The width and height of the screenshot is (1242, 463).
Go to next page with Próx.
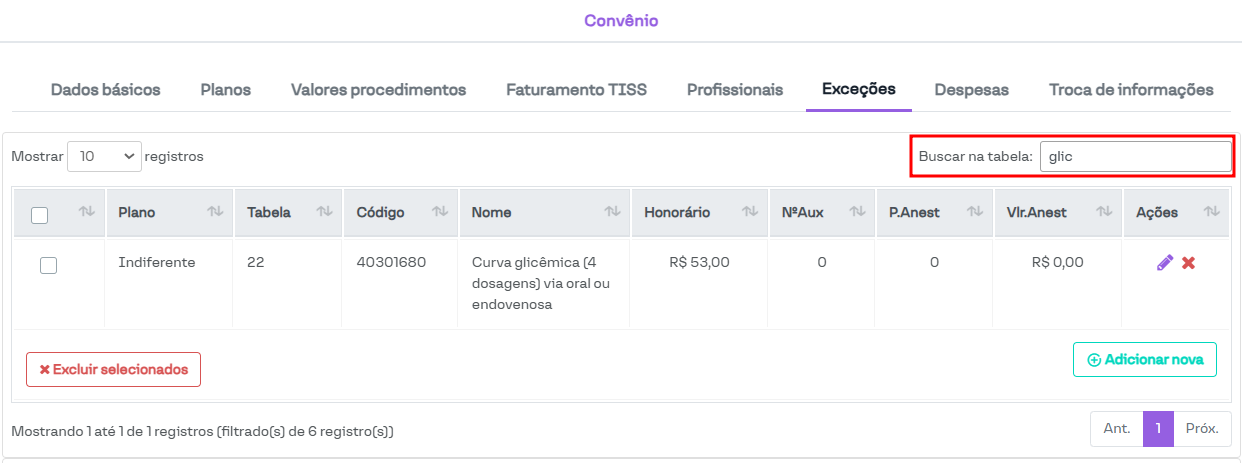(1201, 429)
